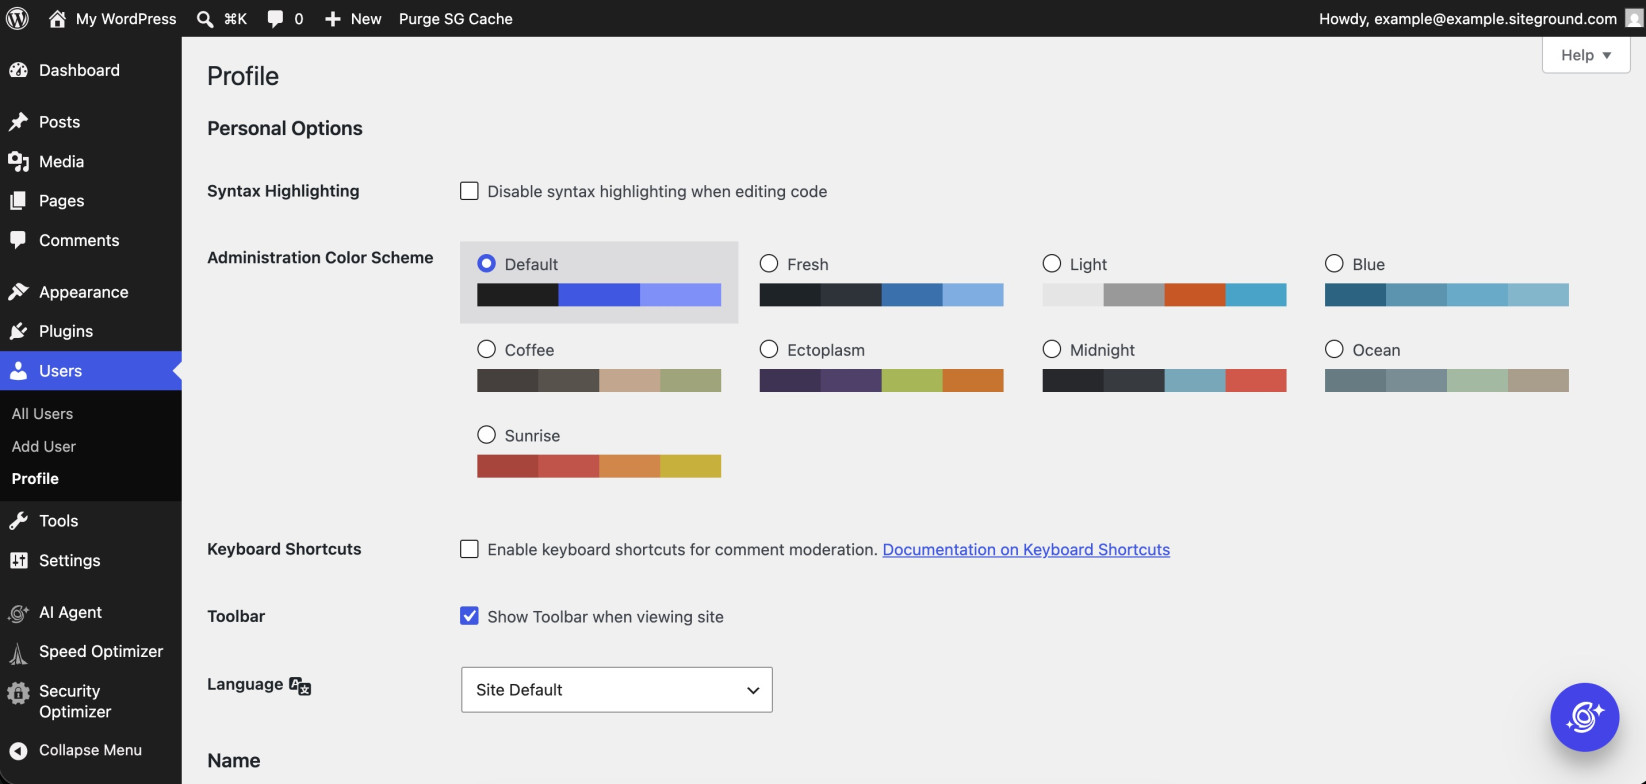This screenshot has height=784, width=1646.
Task: Click the Collapse Menu arrow icon
Action: click(18, 751)
